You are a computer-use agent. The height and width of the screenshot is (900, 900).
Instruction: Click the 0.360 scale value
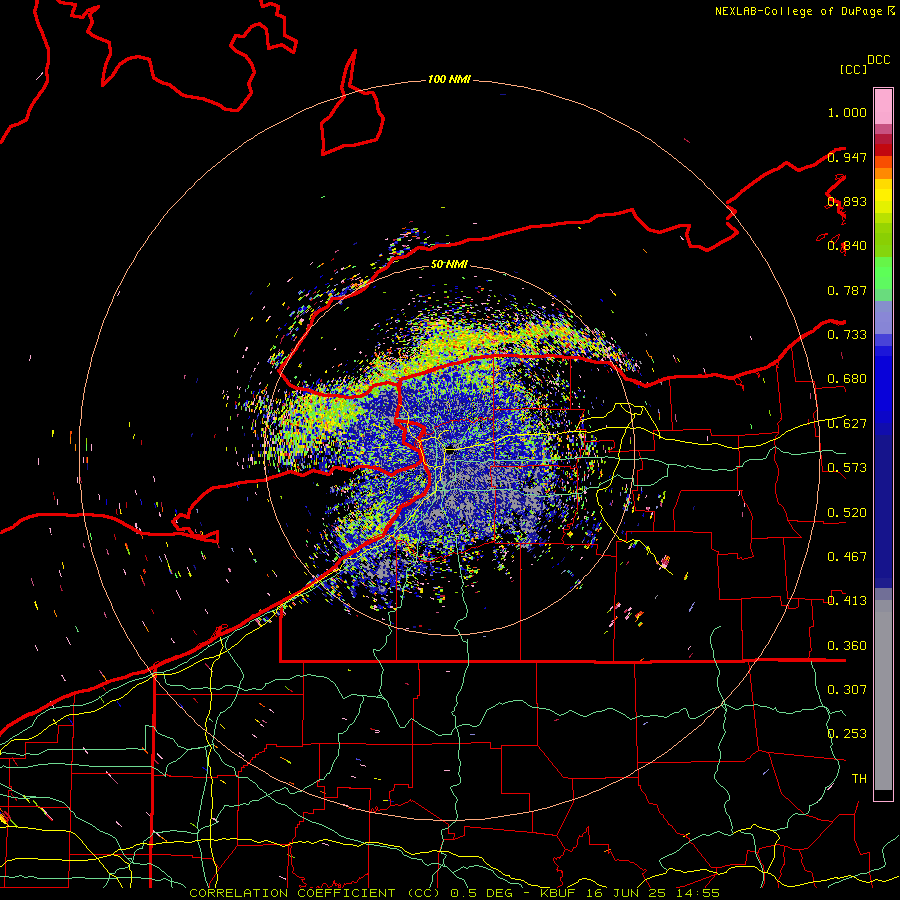pyautogui.click(x=847, y=646)
